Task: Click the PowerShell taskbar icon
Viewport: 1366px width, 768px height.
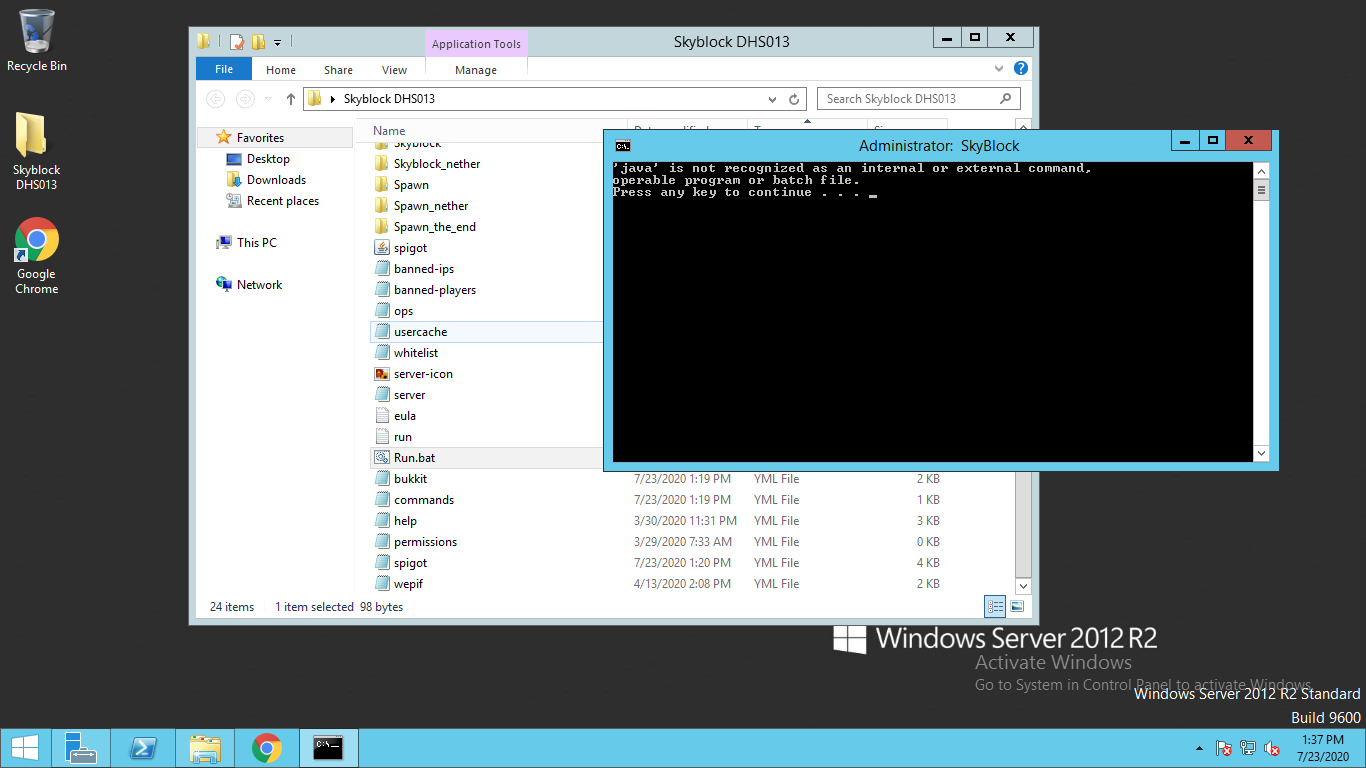Action: click(x=144, y=748)
